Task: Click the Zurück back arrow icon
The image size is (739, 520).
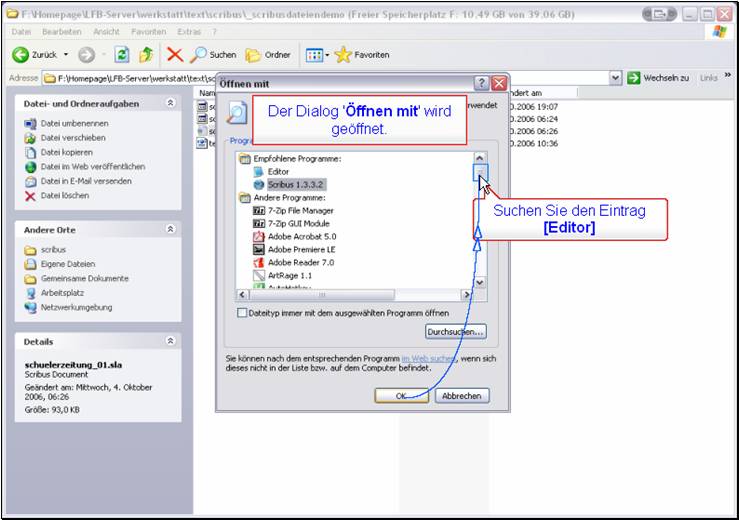Action: tap(20, 55)
